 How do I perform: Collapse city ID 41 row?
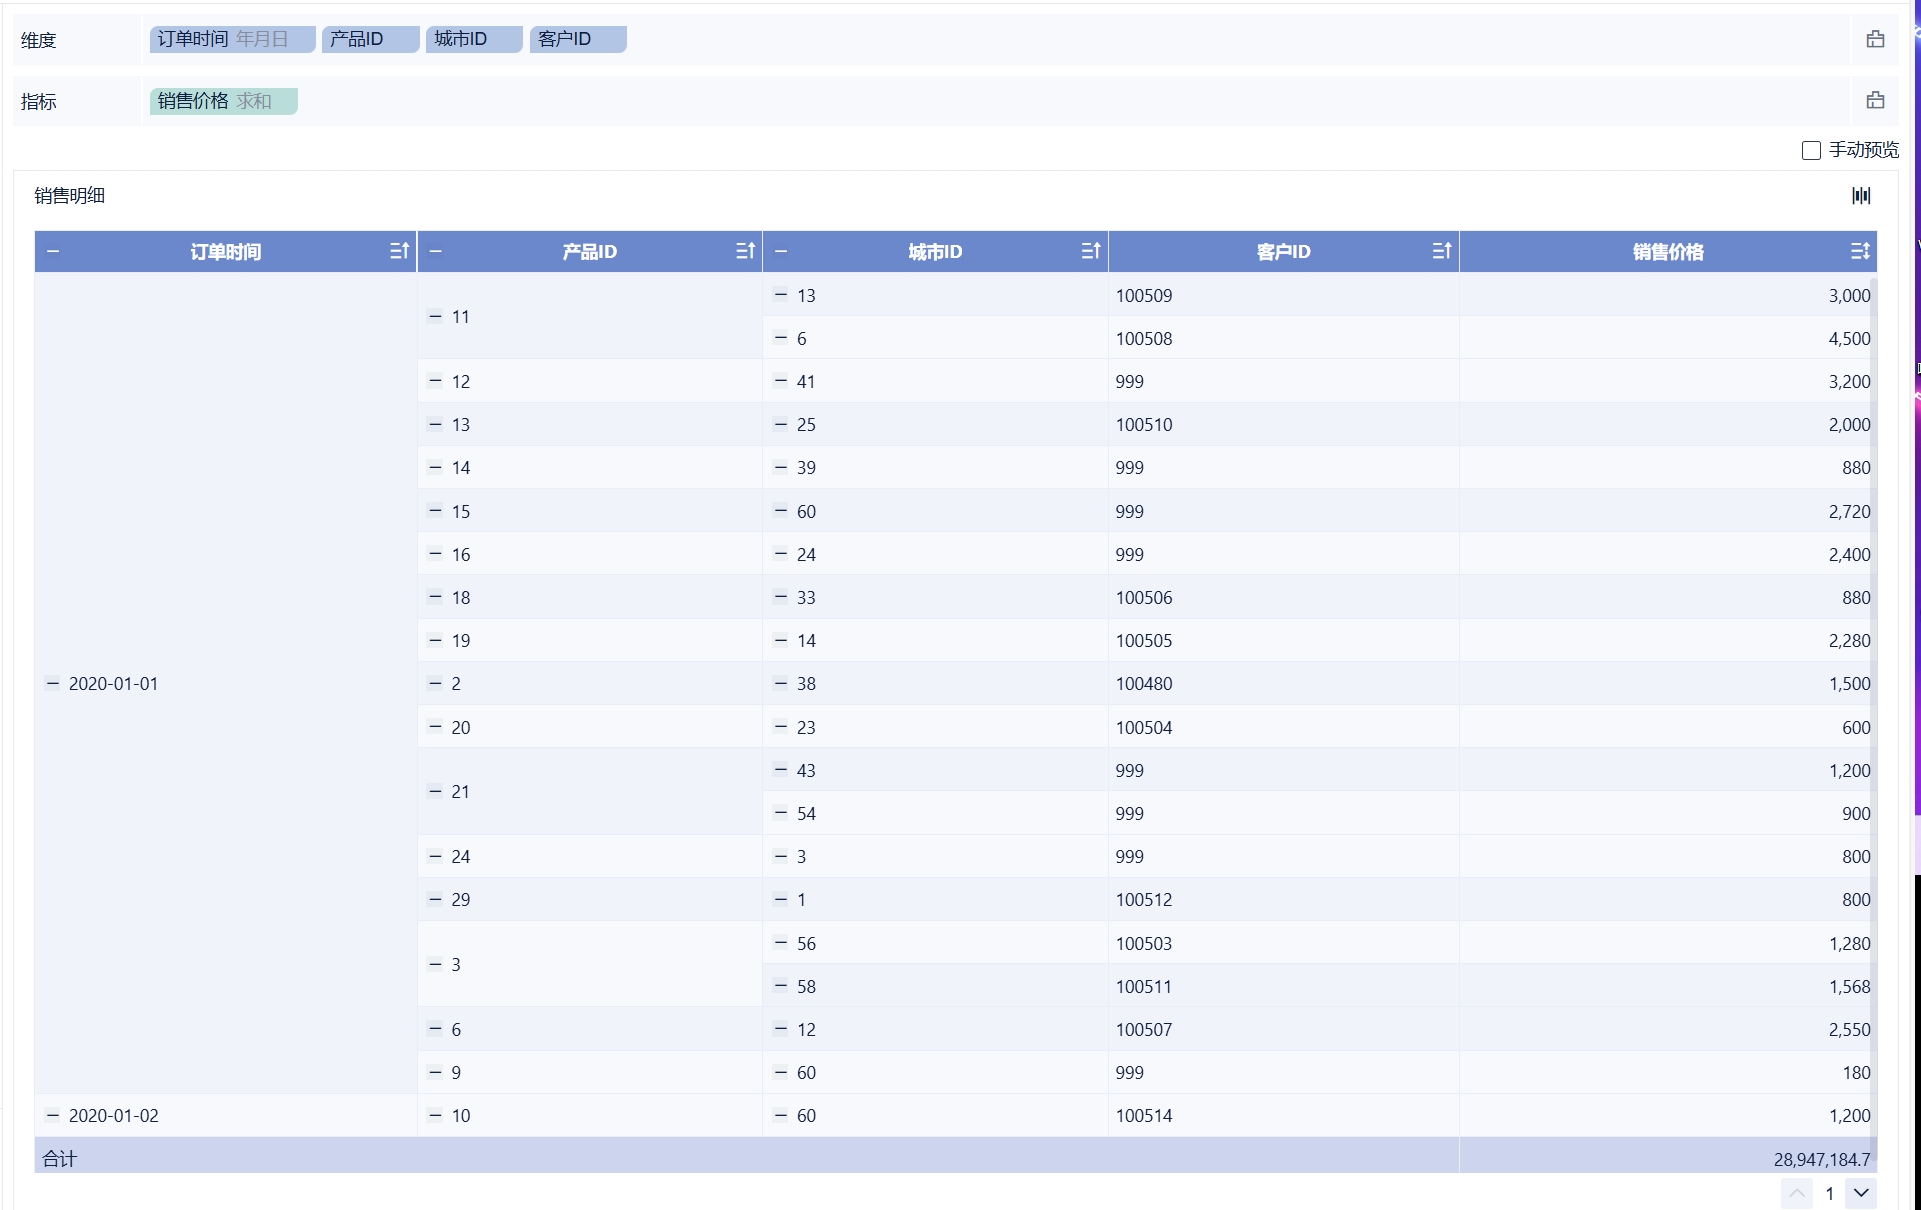click(781, 381)
